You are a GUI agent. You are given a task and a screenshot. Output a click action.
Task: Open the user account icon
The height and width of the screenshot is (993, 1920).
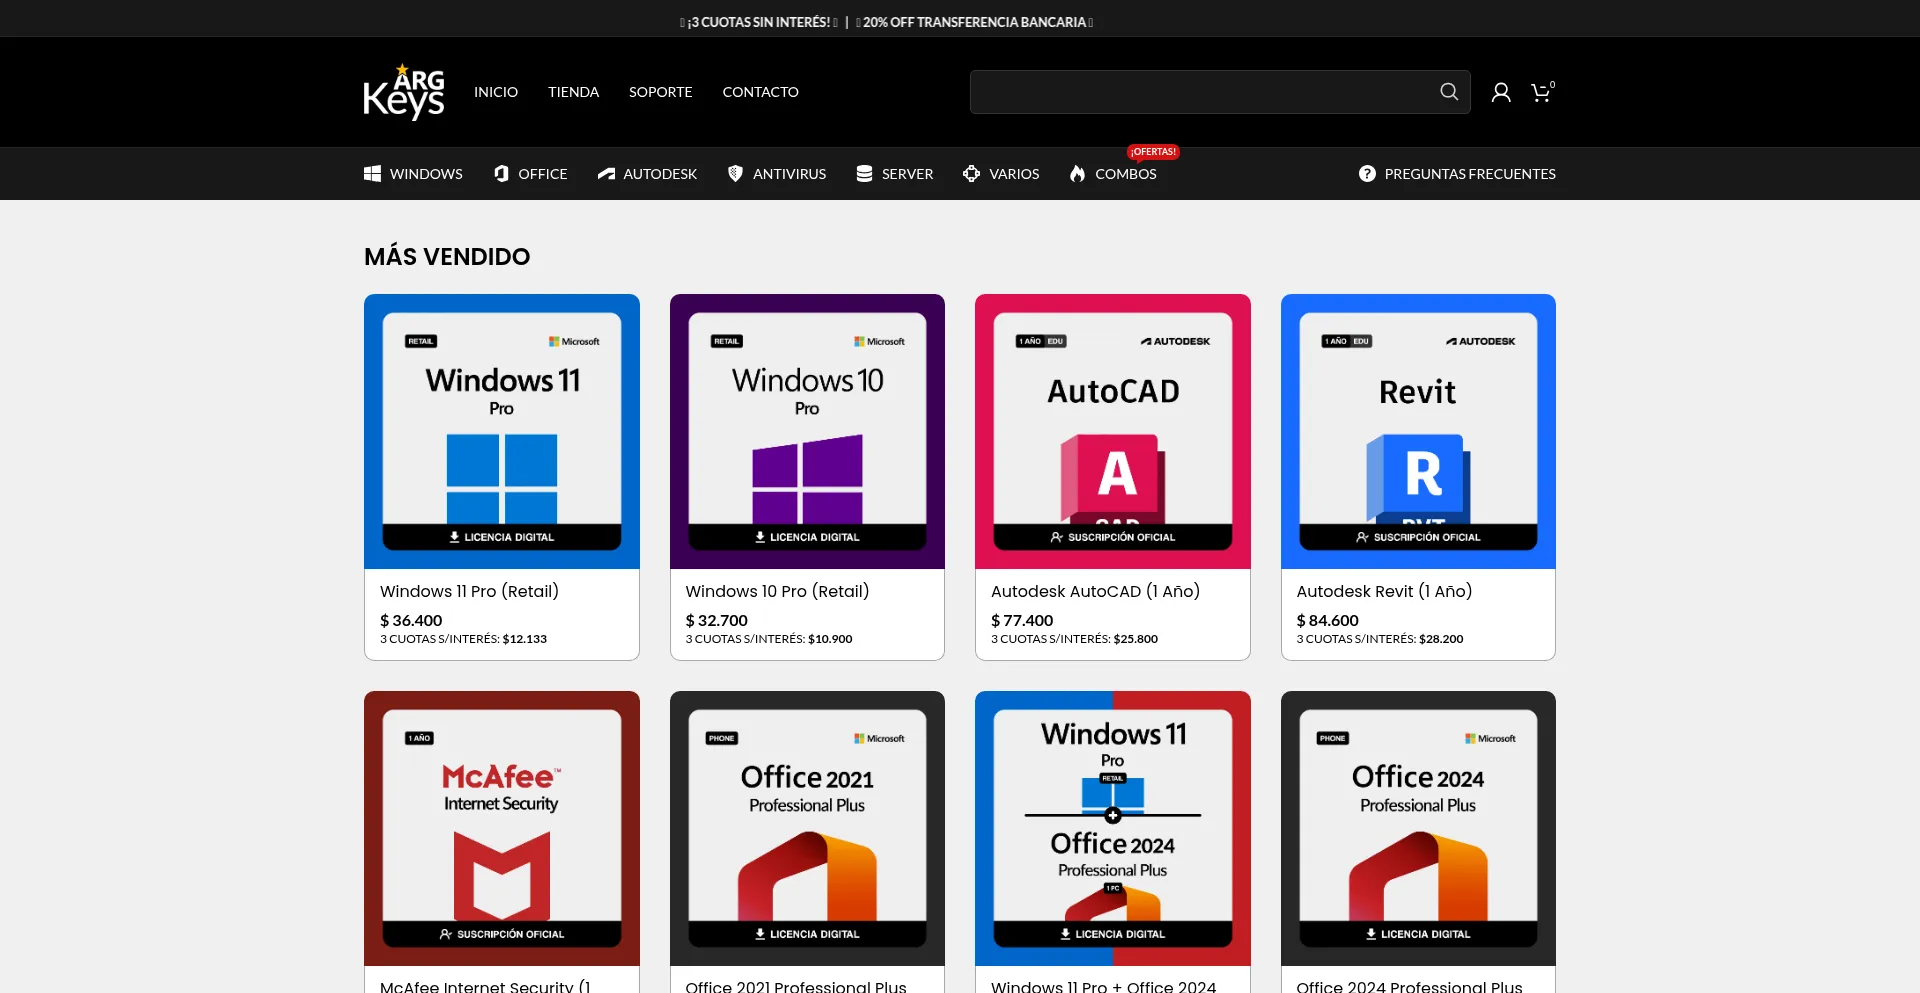click(x=1500, y=93)
